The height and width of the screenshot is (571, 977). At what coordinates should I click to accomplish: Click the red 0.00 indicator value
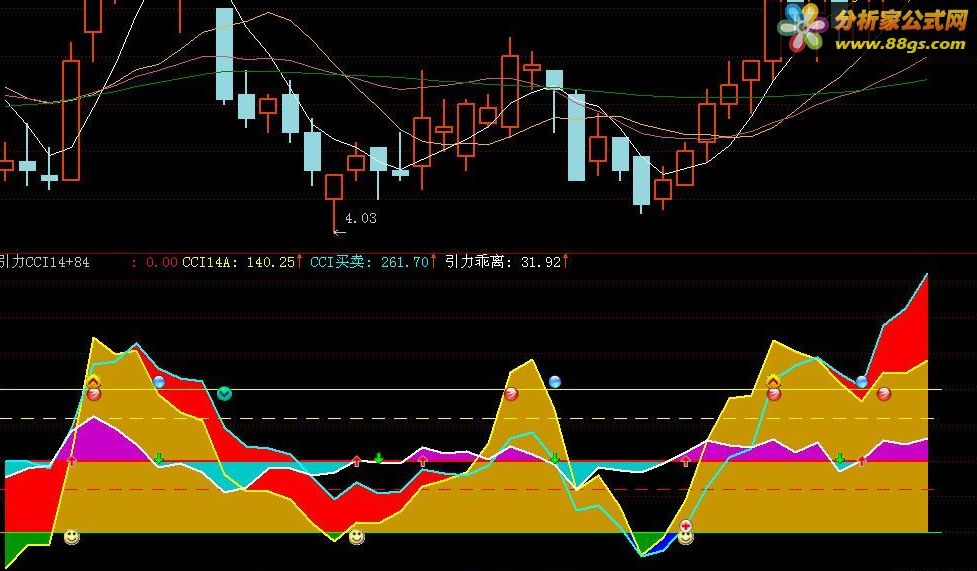click(x=162, y=262)
